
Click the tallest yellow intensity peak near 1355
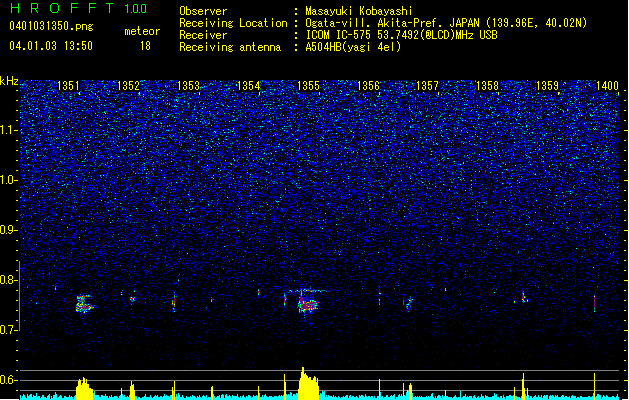307,383
